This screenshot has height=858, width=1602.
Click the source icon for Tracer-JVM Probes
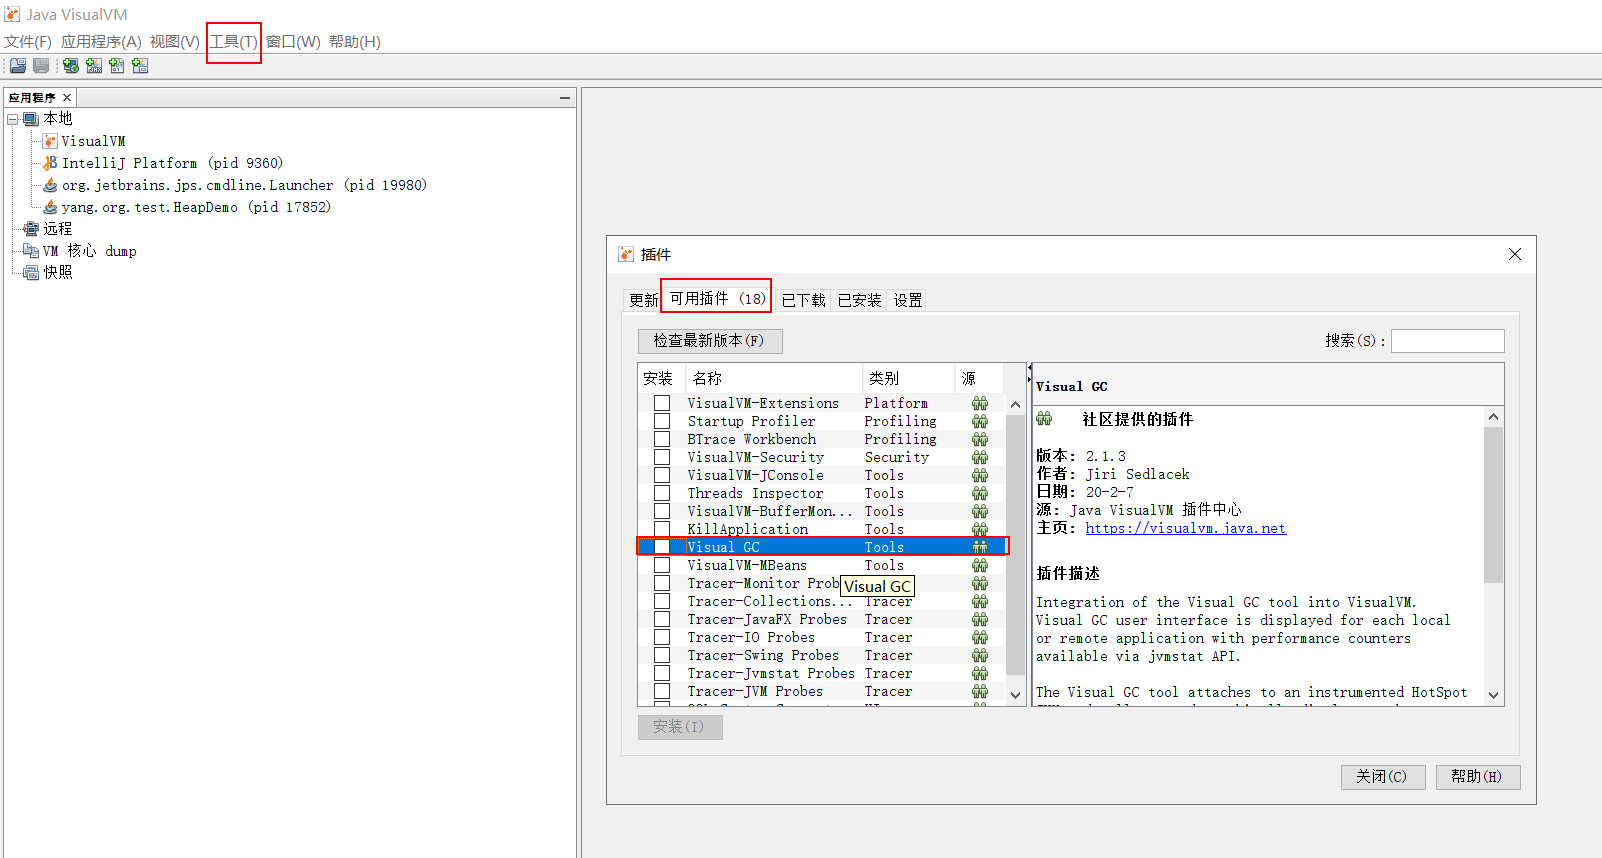[980, 691]
